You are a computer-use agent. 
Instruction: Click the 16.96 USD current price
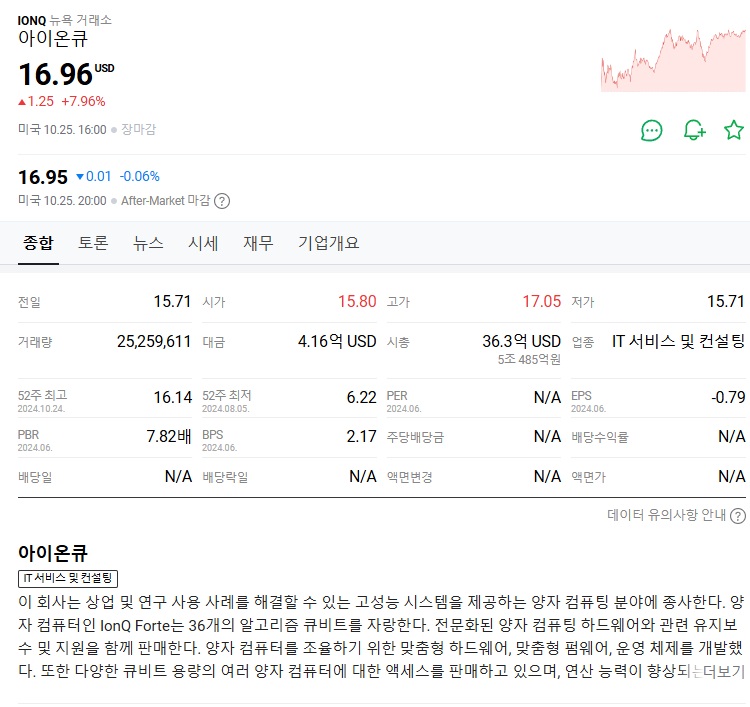pyautogui.click(x=66, y=75)
